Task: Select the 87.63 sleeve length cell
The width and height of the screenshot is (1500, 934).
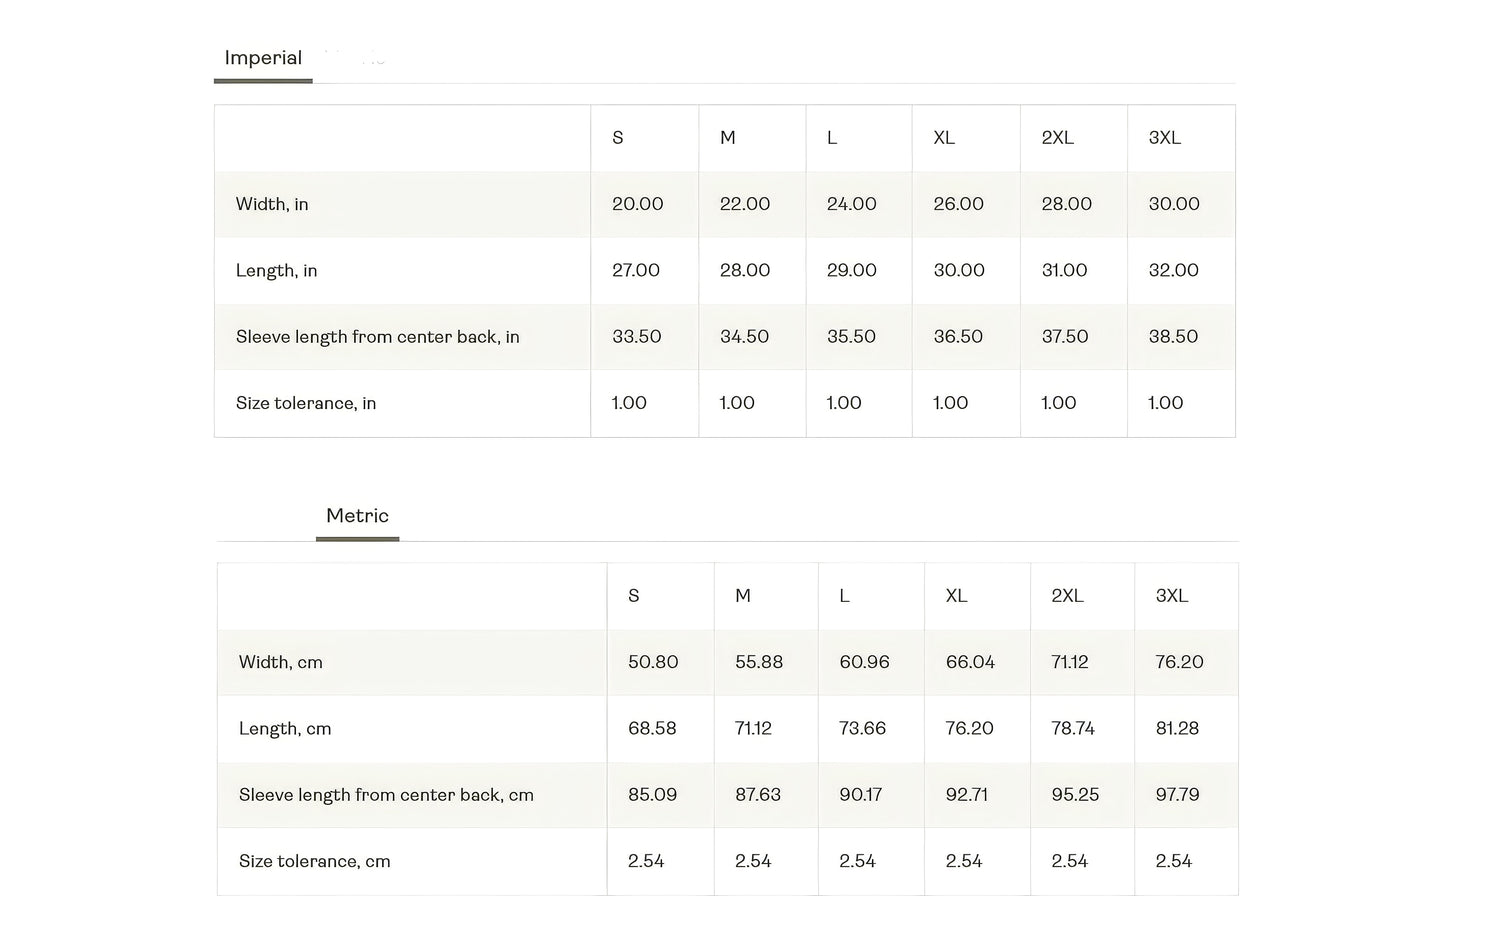Action: click(x=757, y=795)
